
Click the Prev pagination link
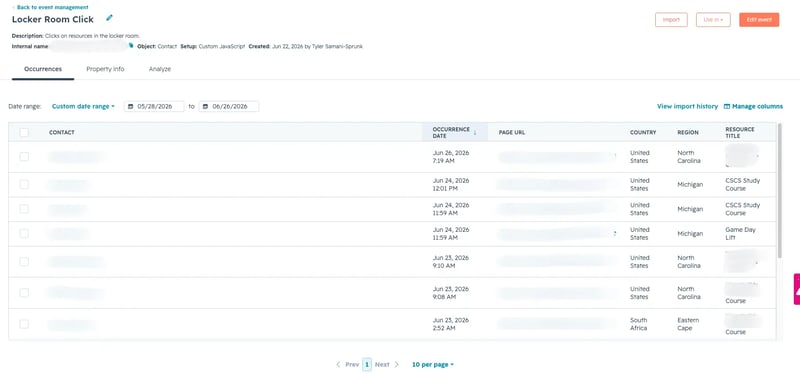[352, 365]
